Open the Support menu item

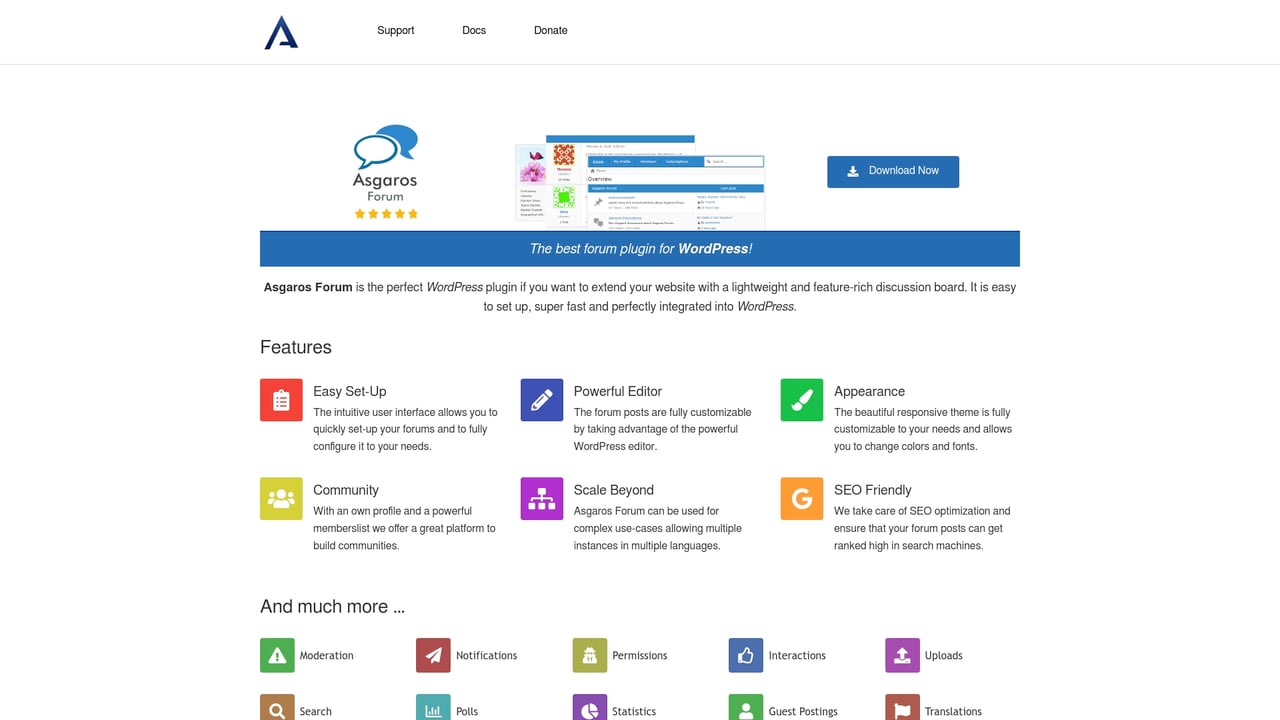[x=395, y=30]
